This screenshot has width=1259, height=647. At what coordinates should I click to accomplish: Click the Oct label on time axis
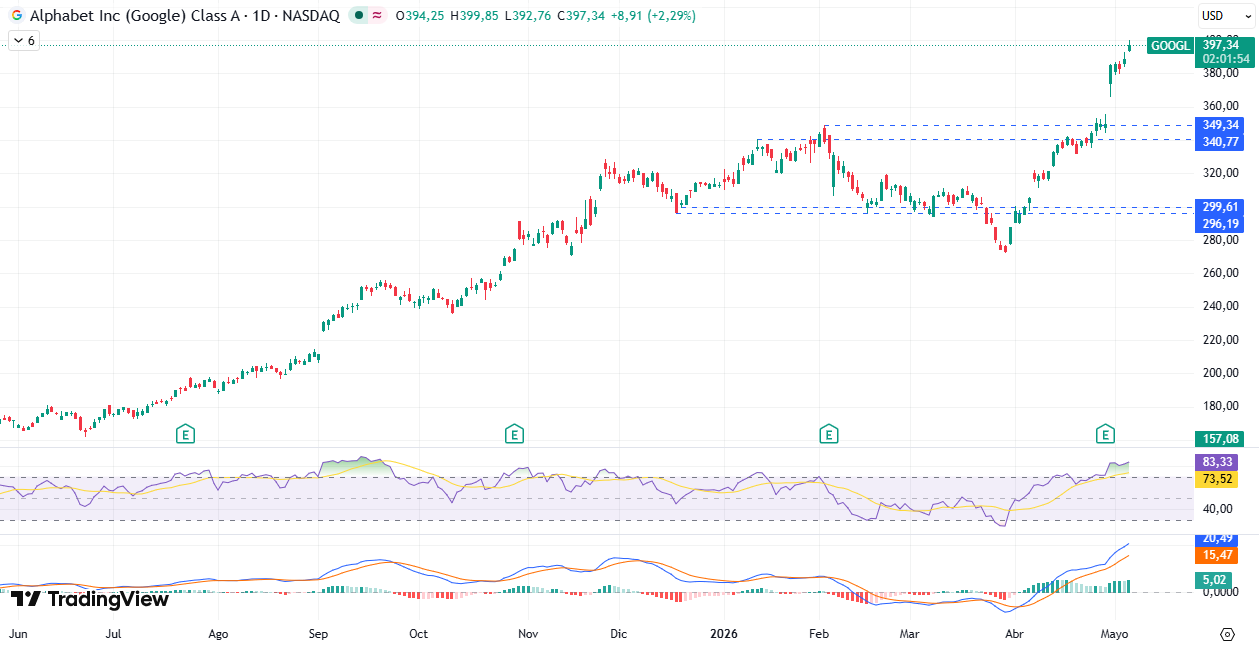418,634
